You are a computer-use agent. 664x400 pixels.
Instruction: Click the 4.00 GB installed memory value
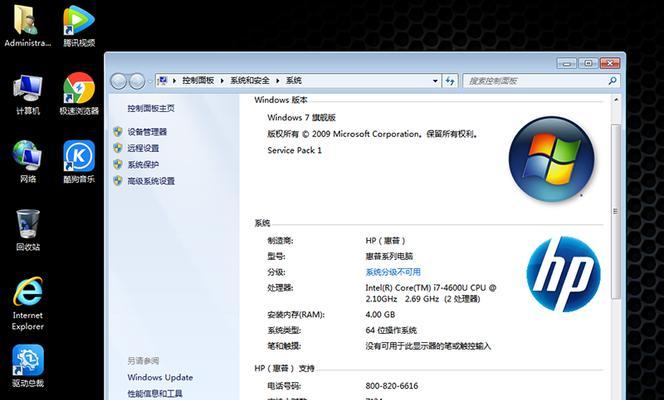pos(380,314)
